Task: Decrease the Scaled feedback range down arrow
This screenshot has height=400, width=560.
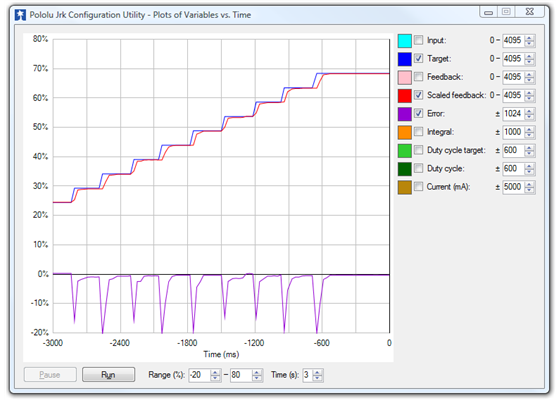Action: (x=529, y=99)
